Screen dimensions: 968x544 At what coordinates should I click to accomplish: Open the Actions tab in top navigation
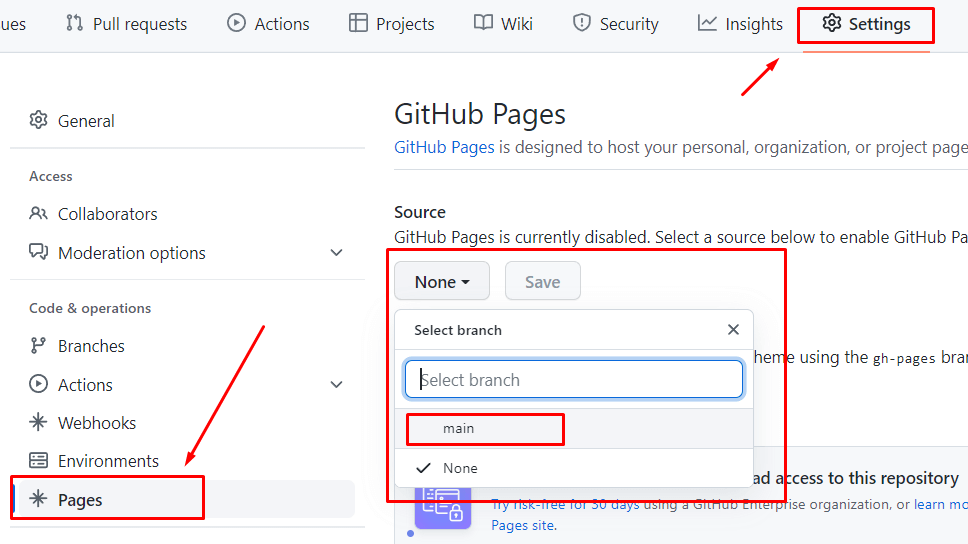click(x=268, y=24)
